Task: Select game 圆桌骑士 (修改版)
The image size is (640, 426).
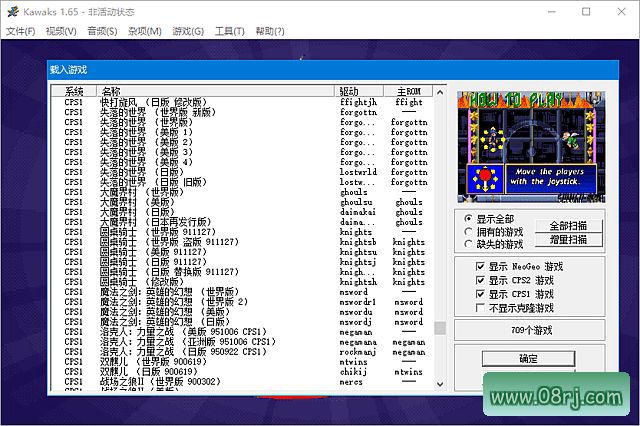Action: (x=242, y=282)
